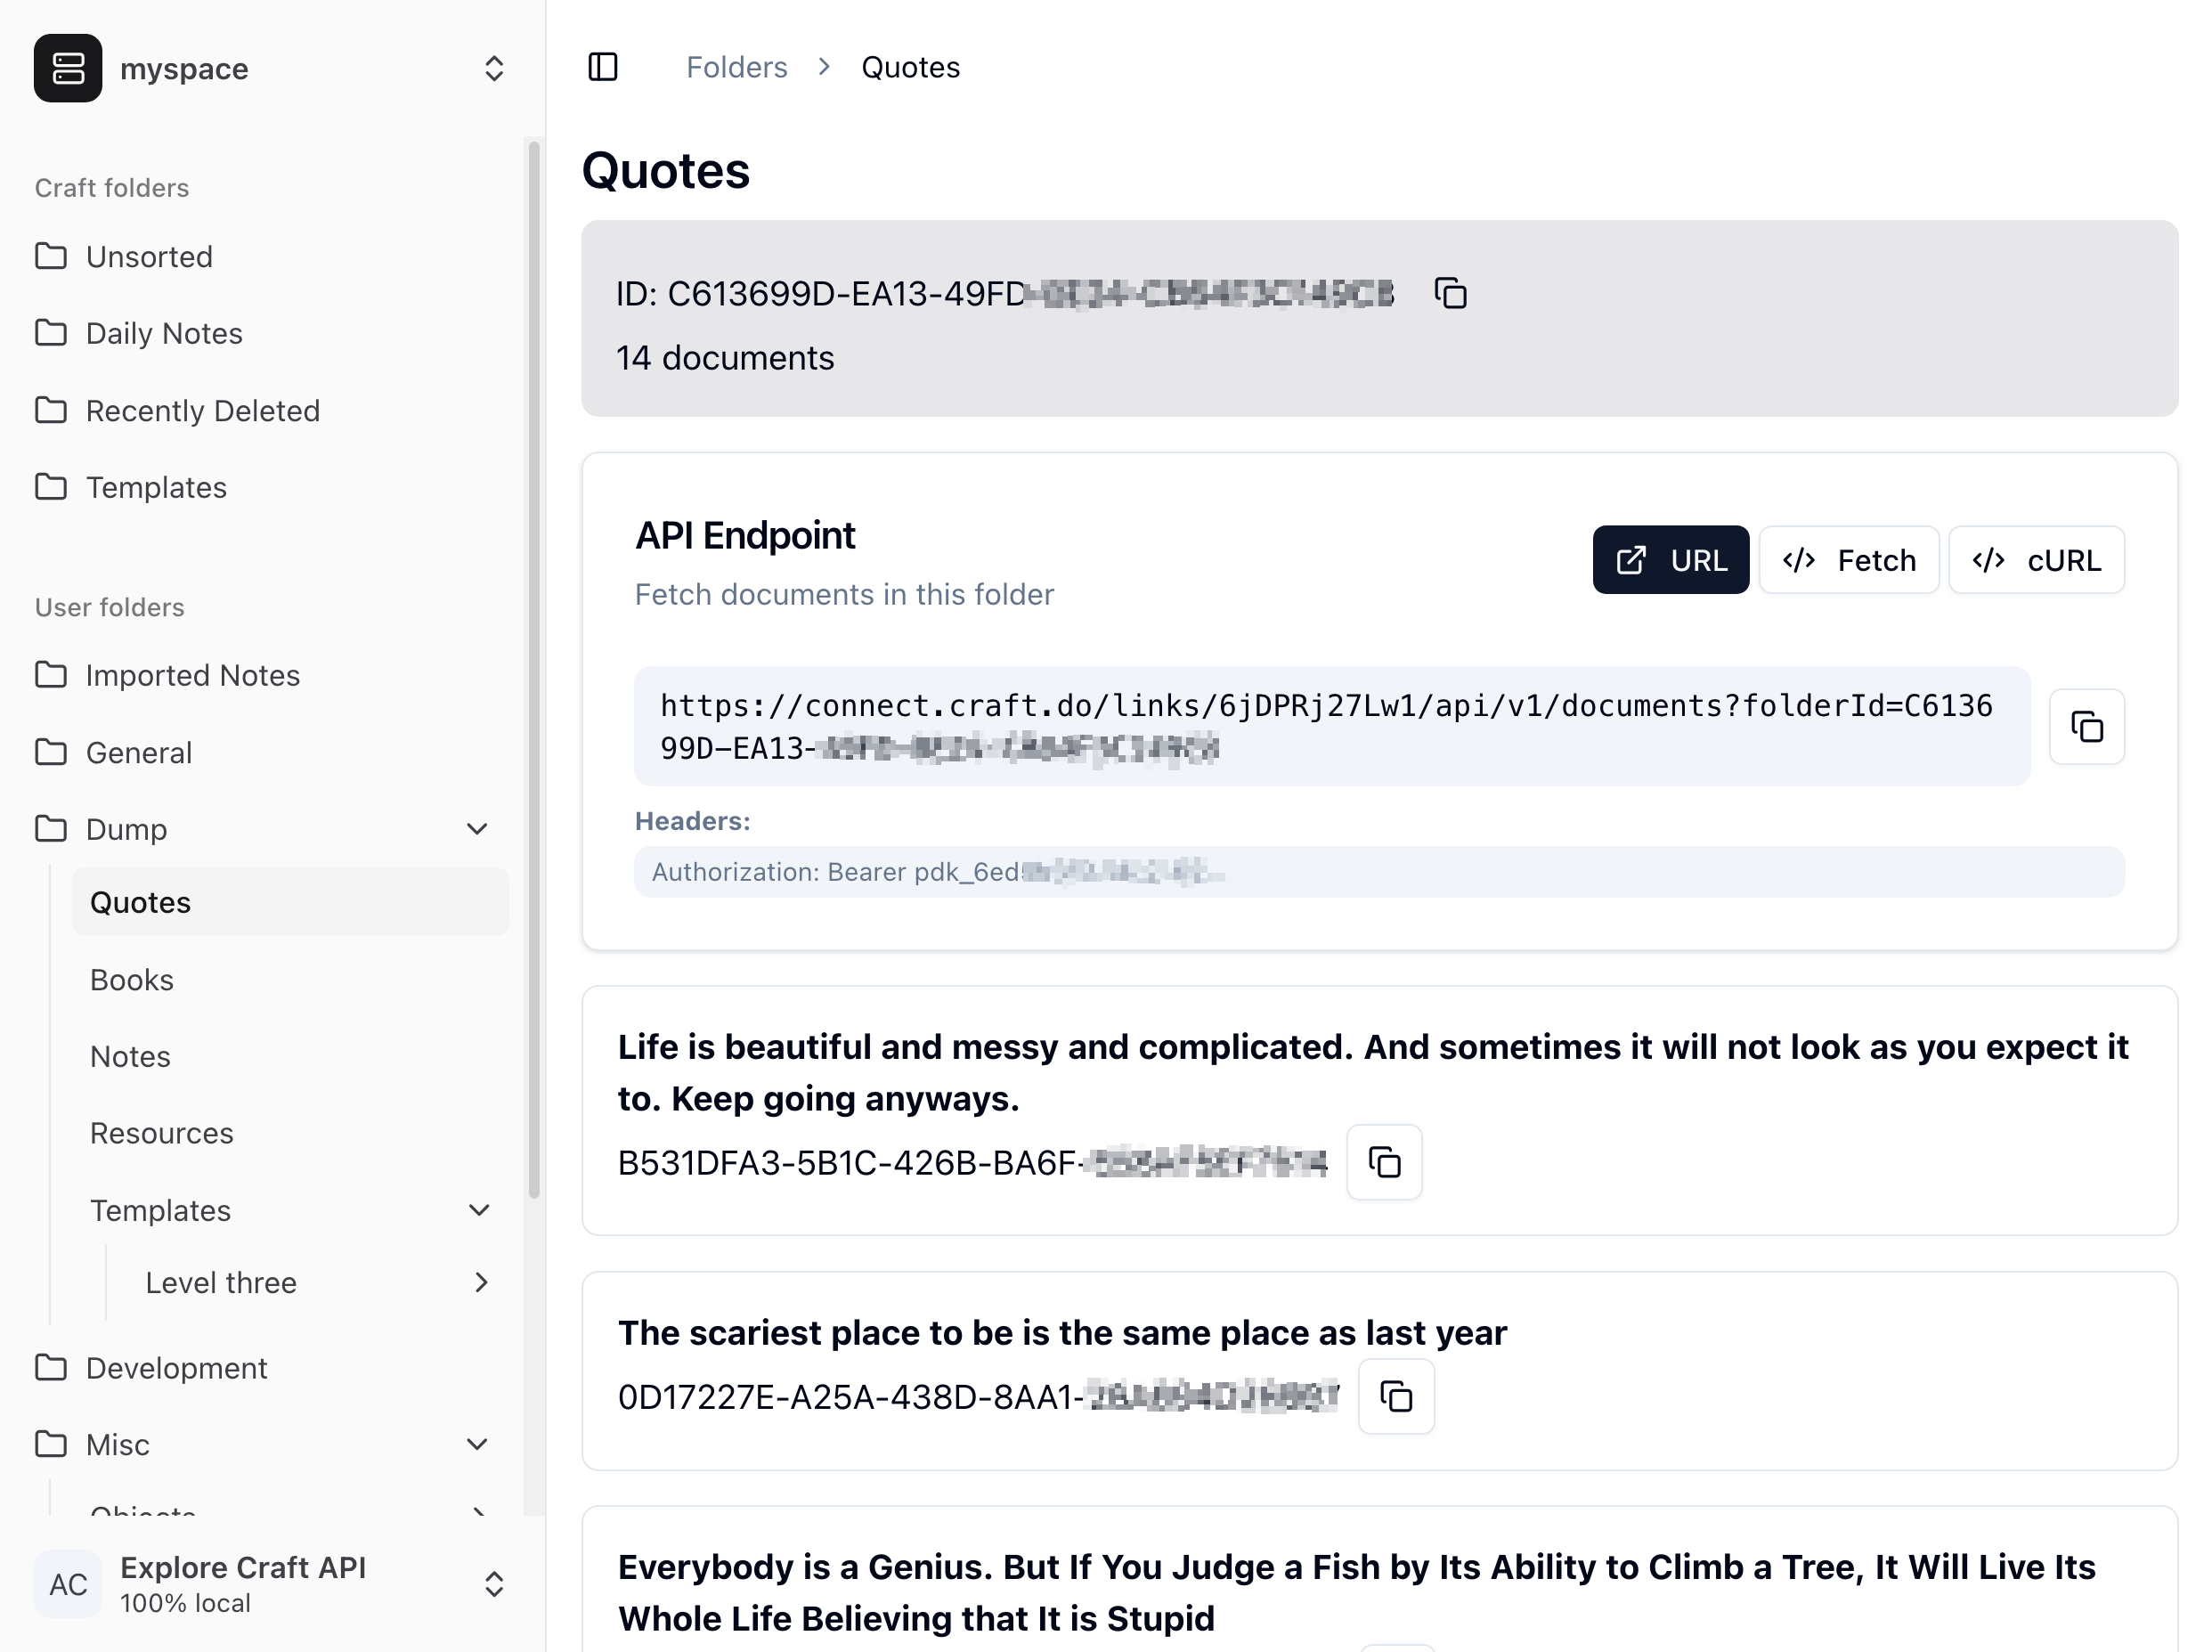The height and width of the screenshot is (1652, 2212).
Task: Go to Folders breadcrumb link
Action: 736,67
